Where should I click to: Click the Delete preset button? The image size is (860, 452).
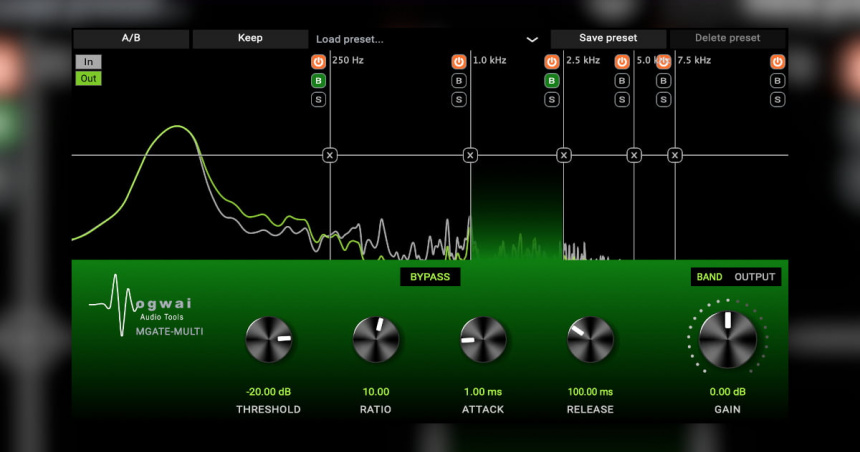coord(728,38)
